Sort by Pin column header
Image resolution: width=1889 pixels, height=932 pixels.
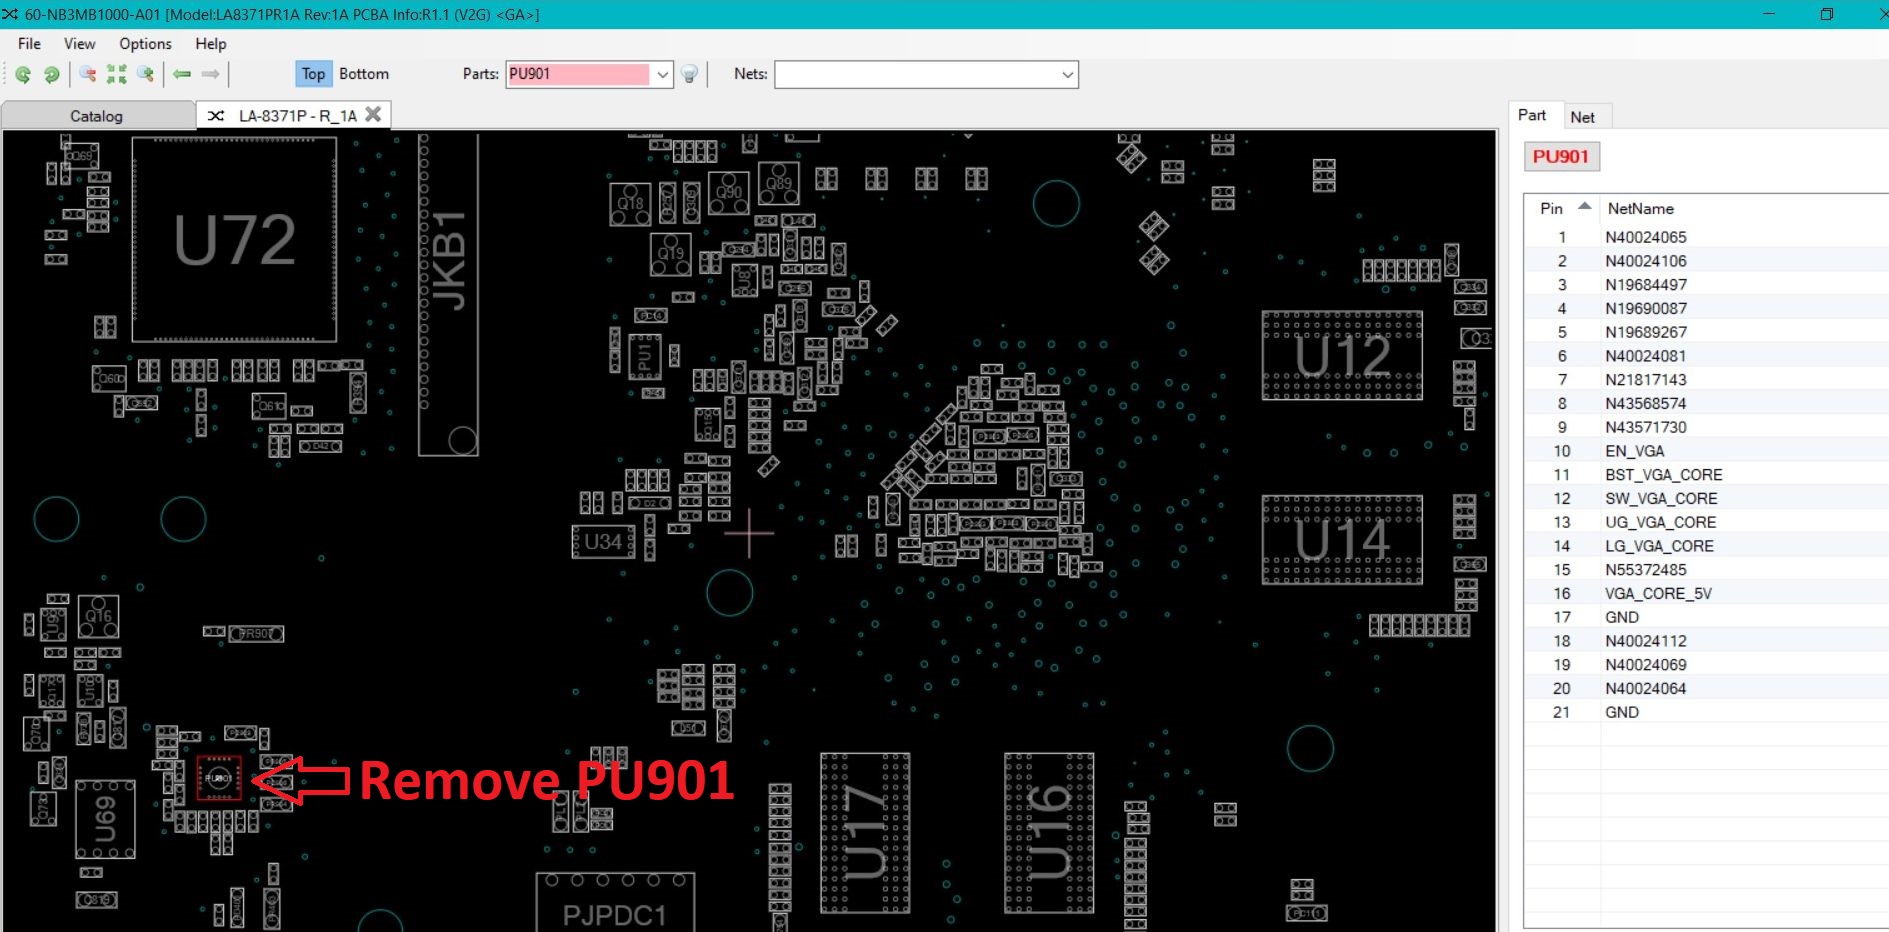1551,208
